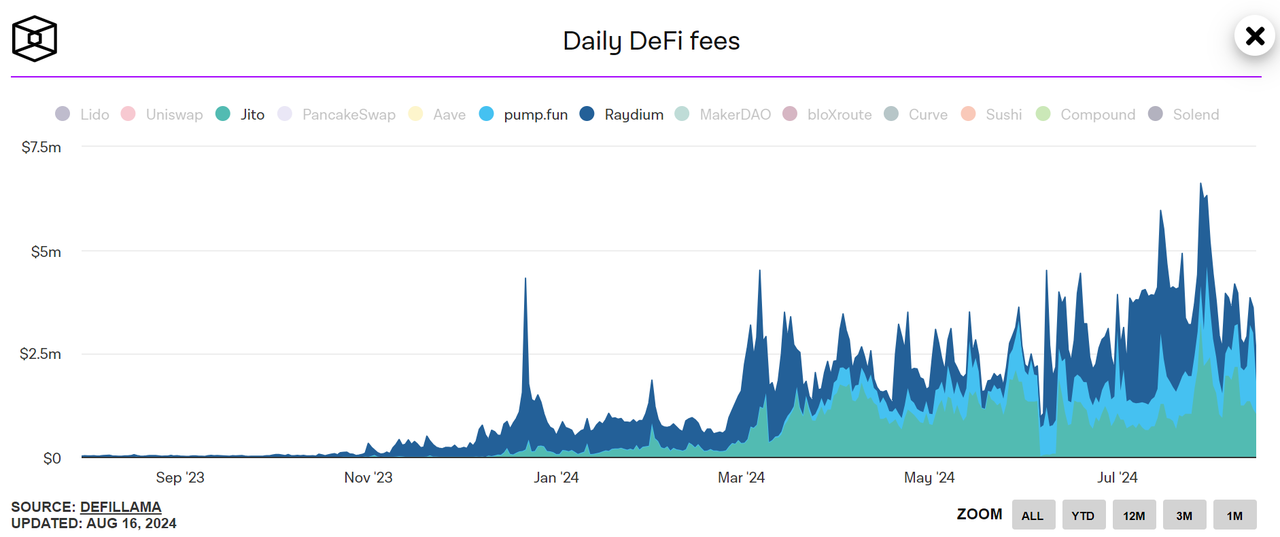Open the DEFILLAMA source link
This screenshot has height=537, width=1280.
point(120,507)
